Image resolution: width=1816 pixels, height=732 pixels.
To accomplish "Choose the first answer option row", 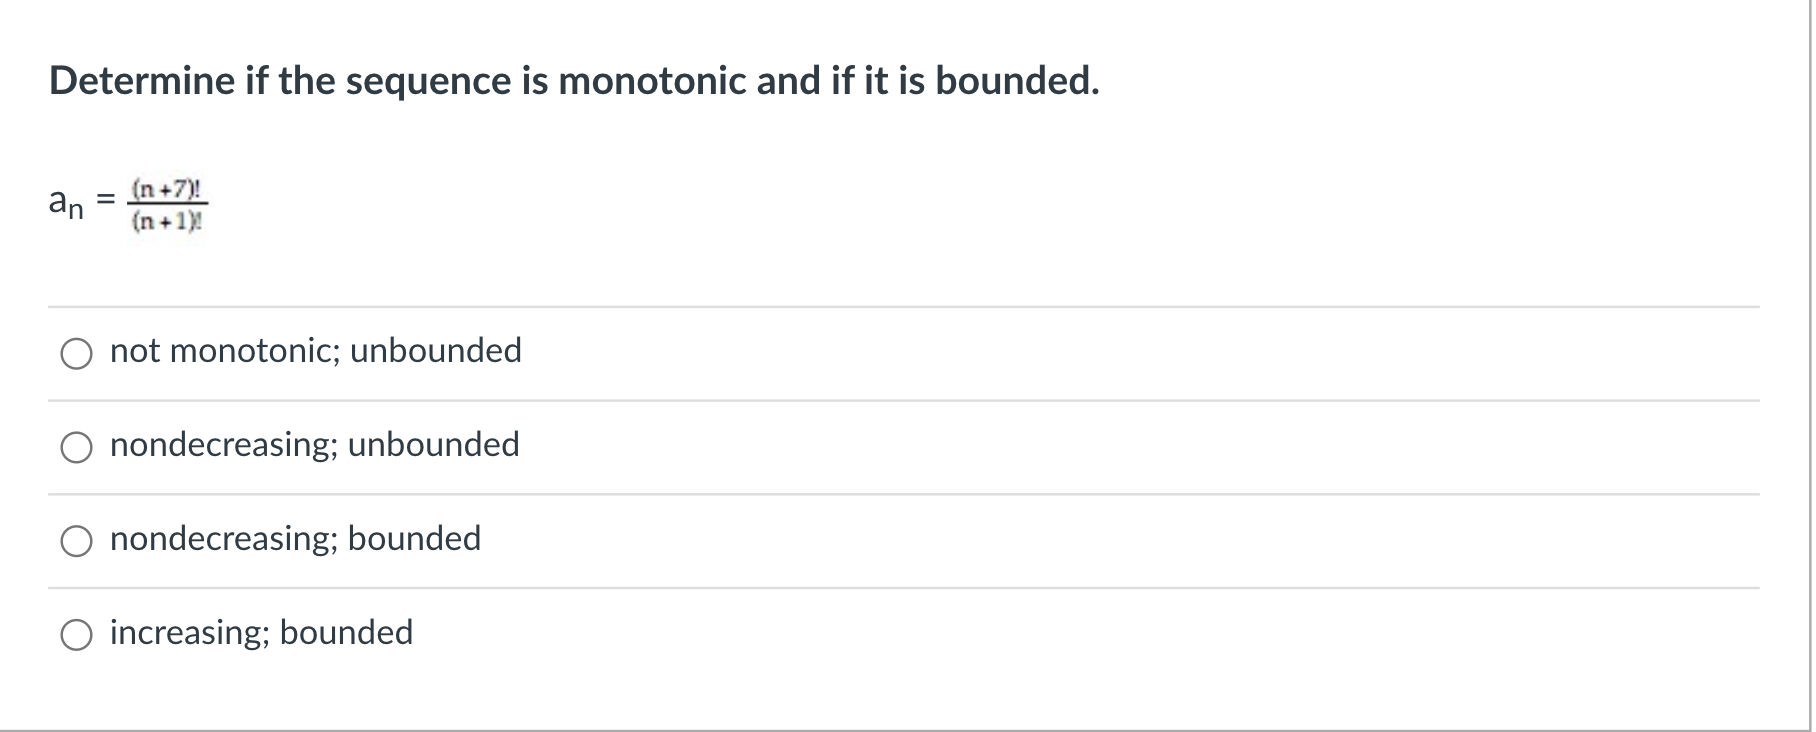I will 400,352.
